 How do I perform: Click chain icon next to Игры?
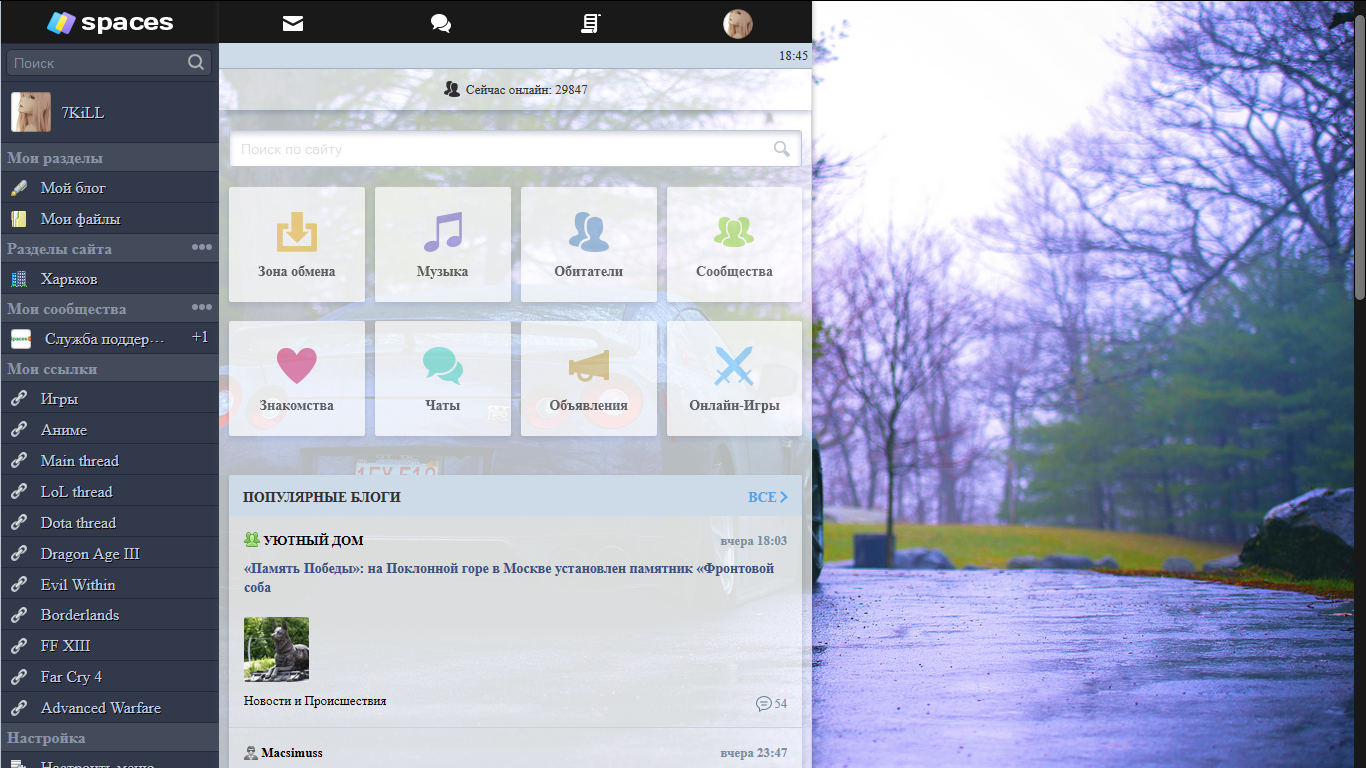pos(19,399)
